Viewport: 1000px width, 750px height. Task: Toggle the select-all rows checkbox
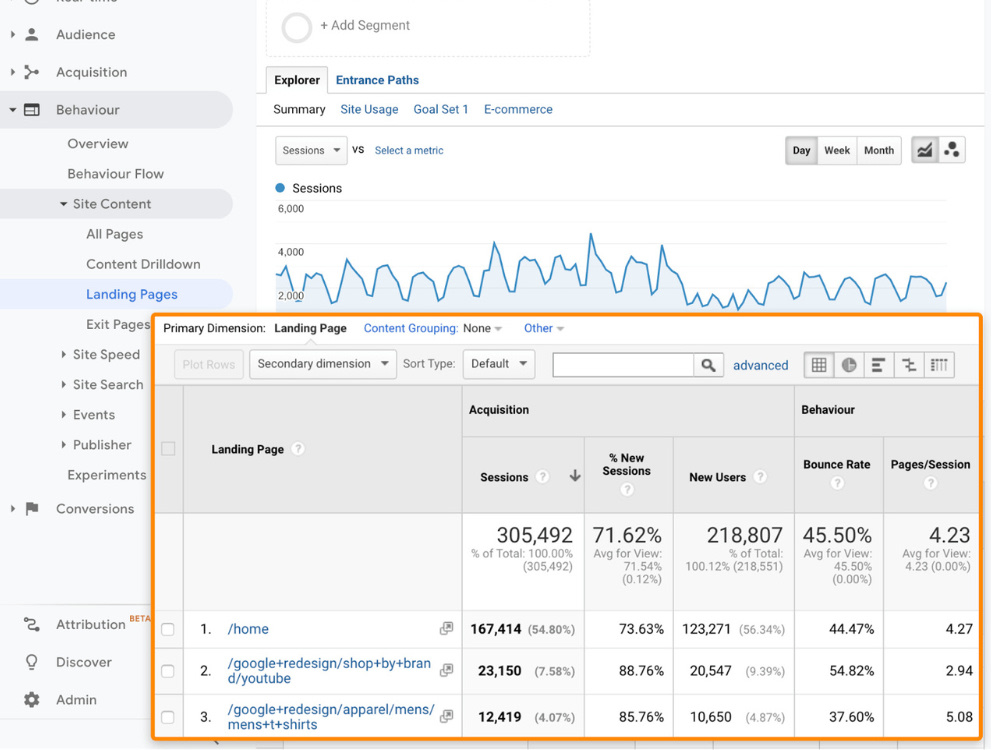pos(168,448)
